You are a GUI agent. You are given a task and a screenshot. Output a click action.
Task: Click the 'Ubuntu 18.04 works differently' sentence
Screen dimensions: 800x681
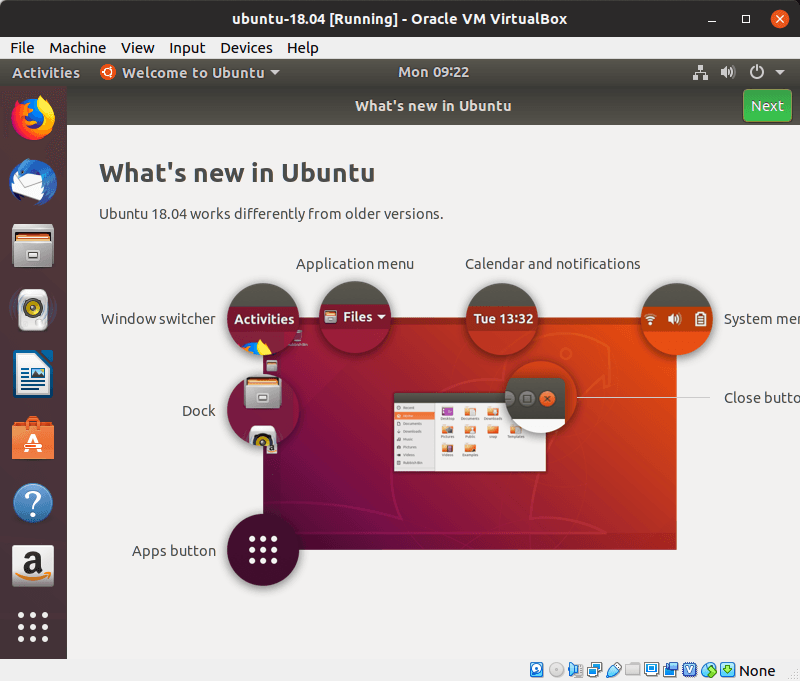[x=271, y=214]
